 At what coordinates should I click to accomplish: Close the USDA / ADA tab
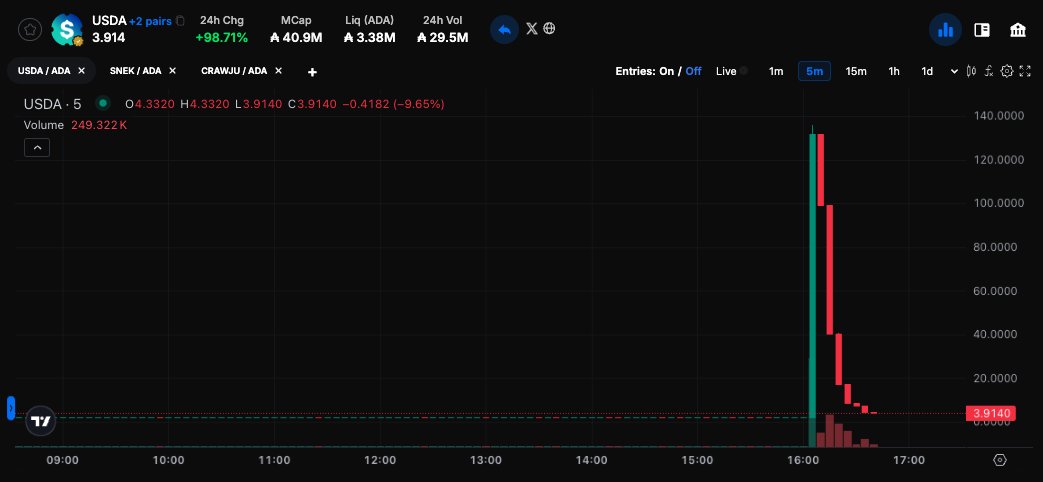81,70
